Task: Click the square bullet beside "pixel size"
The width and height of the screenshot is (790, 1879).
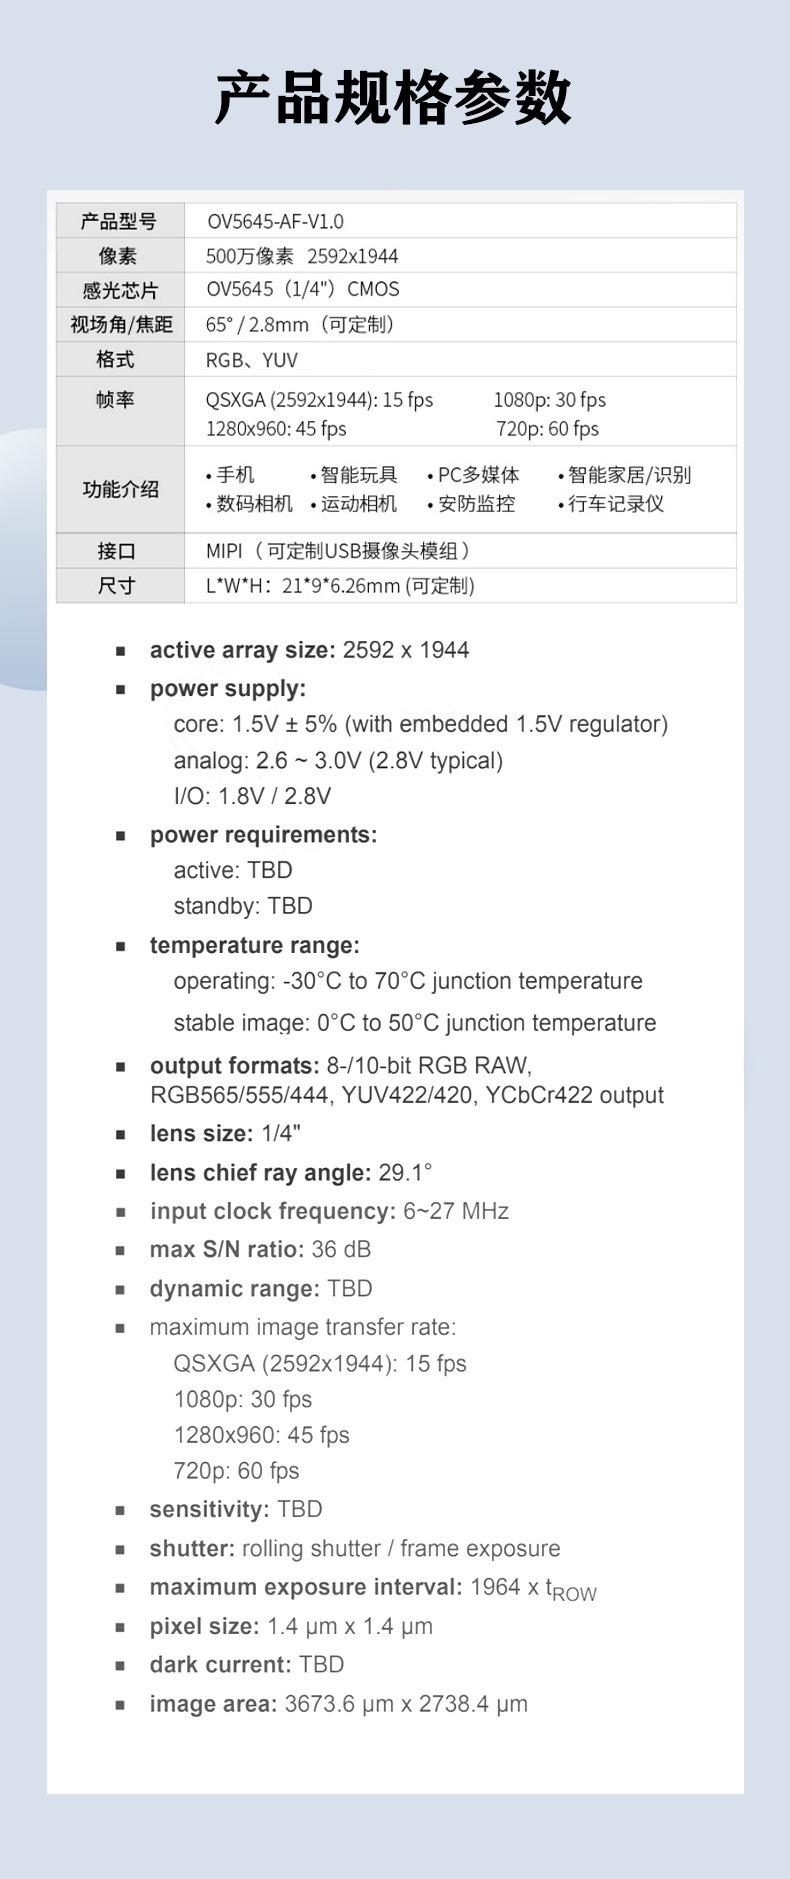Action: (120, 1627)
